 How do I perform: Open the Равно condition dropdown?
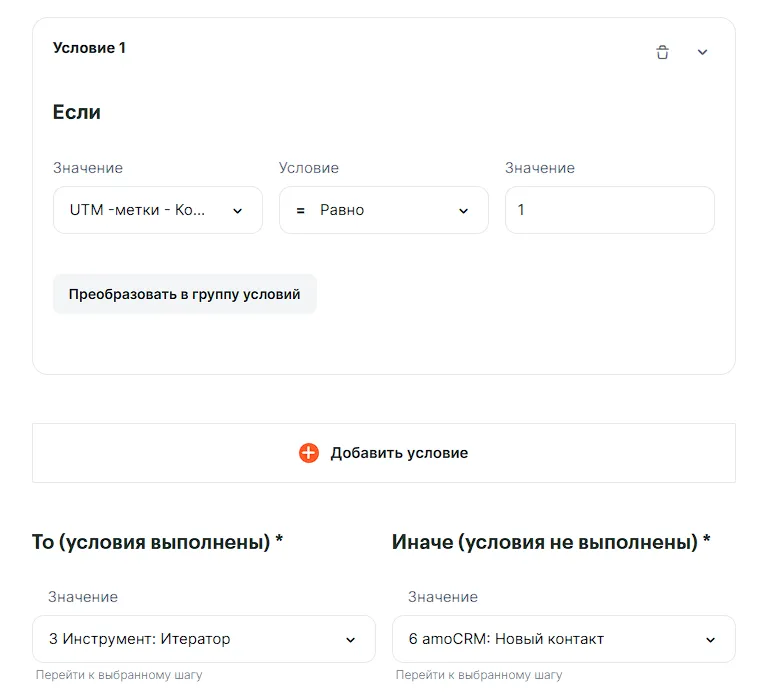pos(384,210)
